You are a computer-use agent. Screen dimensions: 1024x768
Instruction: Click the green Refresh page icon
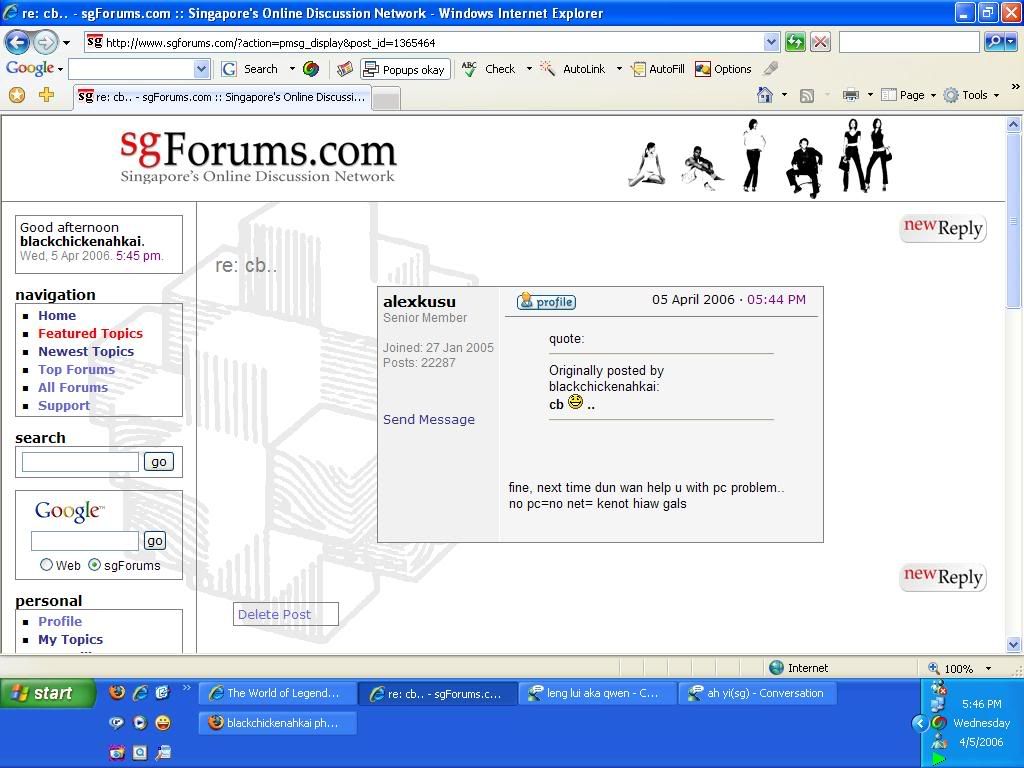pyautogui.click(x=795, y=42)
